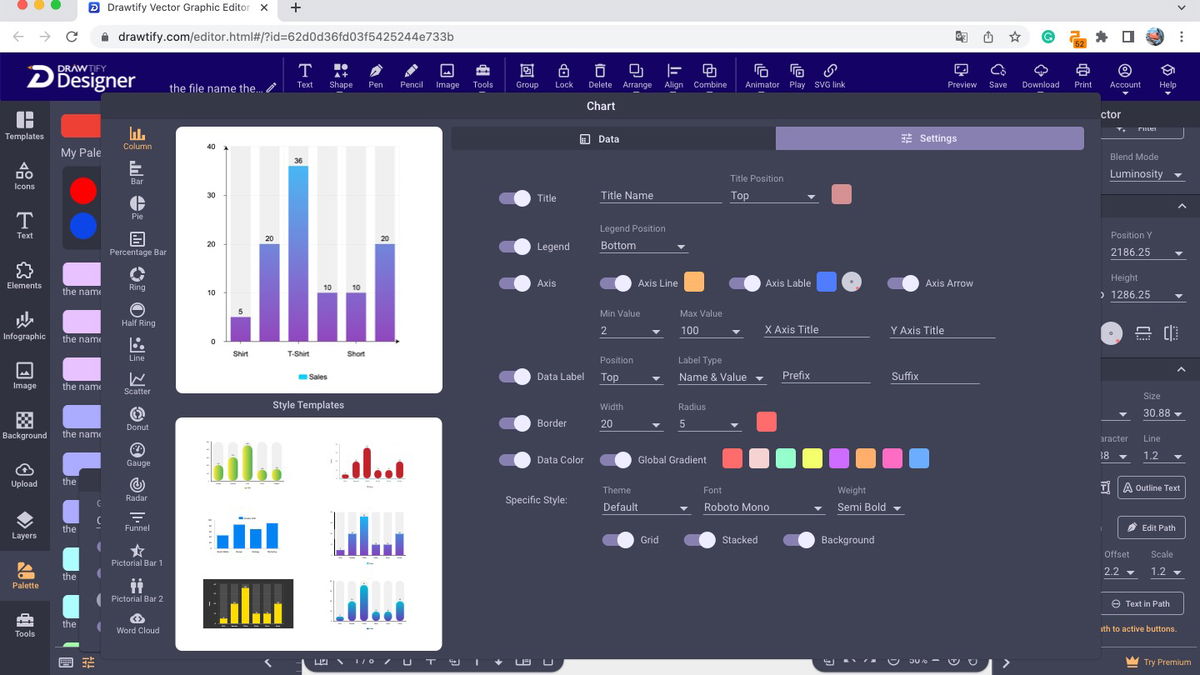
Task: Turn off the Stacked toggle
Action: click(x=699, y=539)
